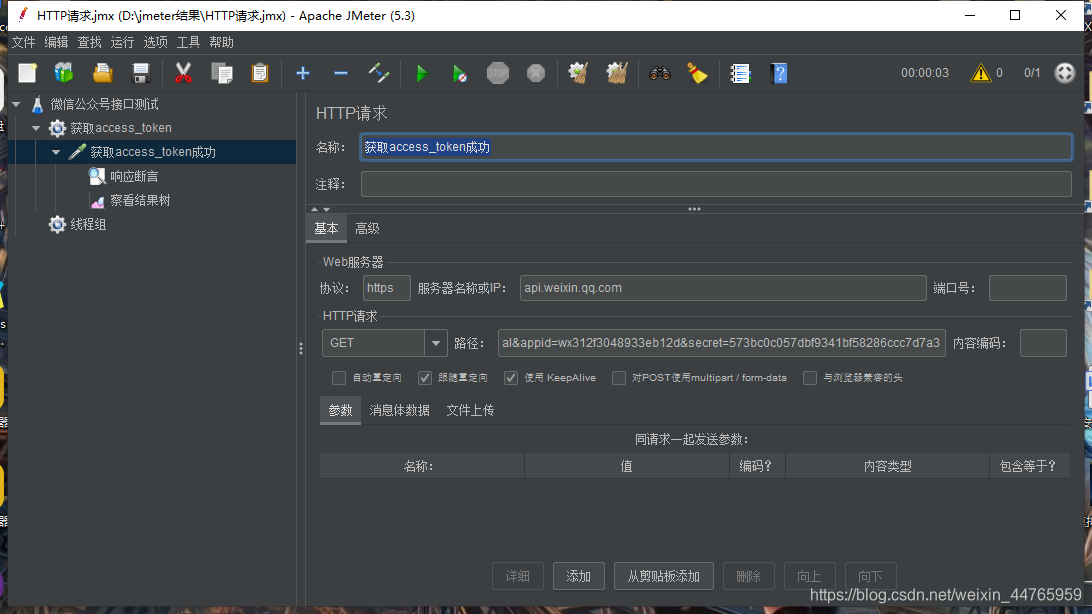1092x614 pixels.
Task: Toggle the 使用 KeepAlive checkbox
Action: (x=511, y=378)
